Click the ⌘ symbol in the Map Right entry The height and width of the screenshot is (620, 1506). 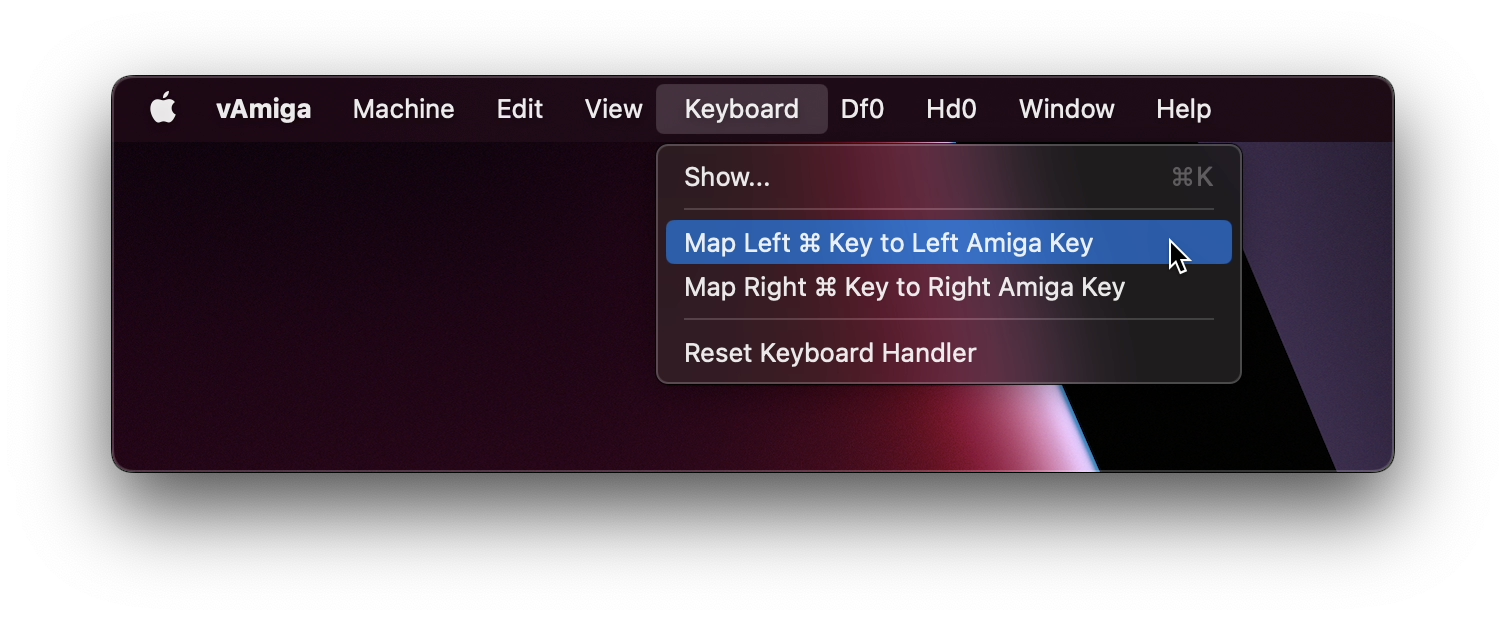825,287
